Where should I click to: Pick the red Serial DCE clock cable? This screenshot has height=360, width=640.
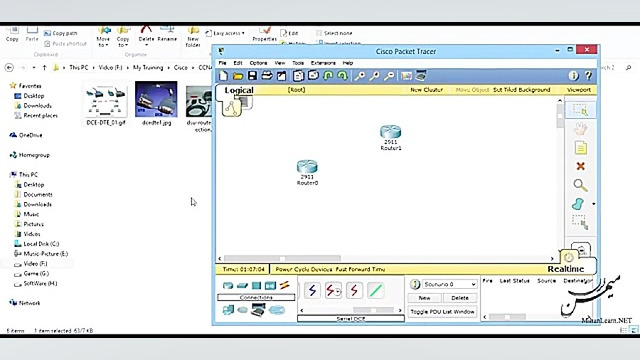click(x=333, y=291)
